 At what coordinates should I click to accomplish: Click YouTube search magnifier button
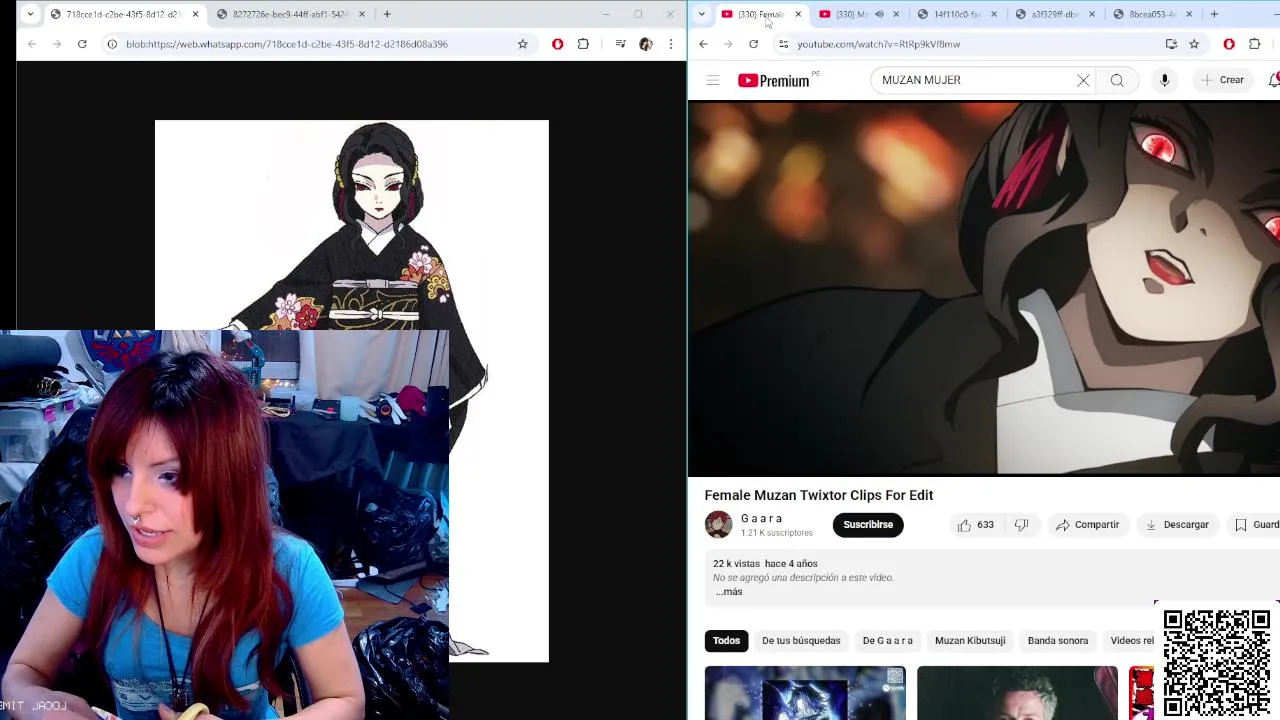[1117, 80]
